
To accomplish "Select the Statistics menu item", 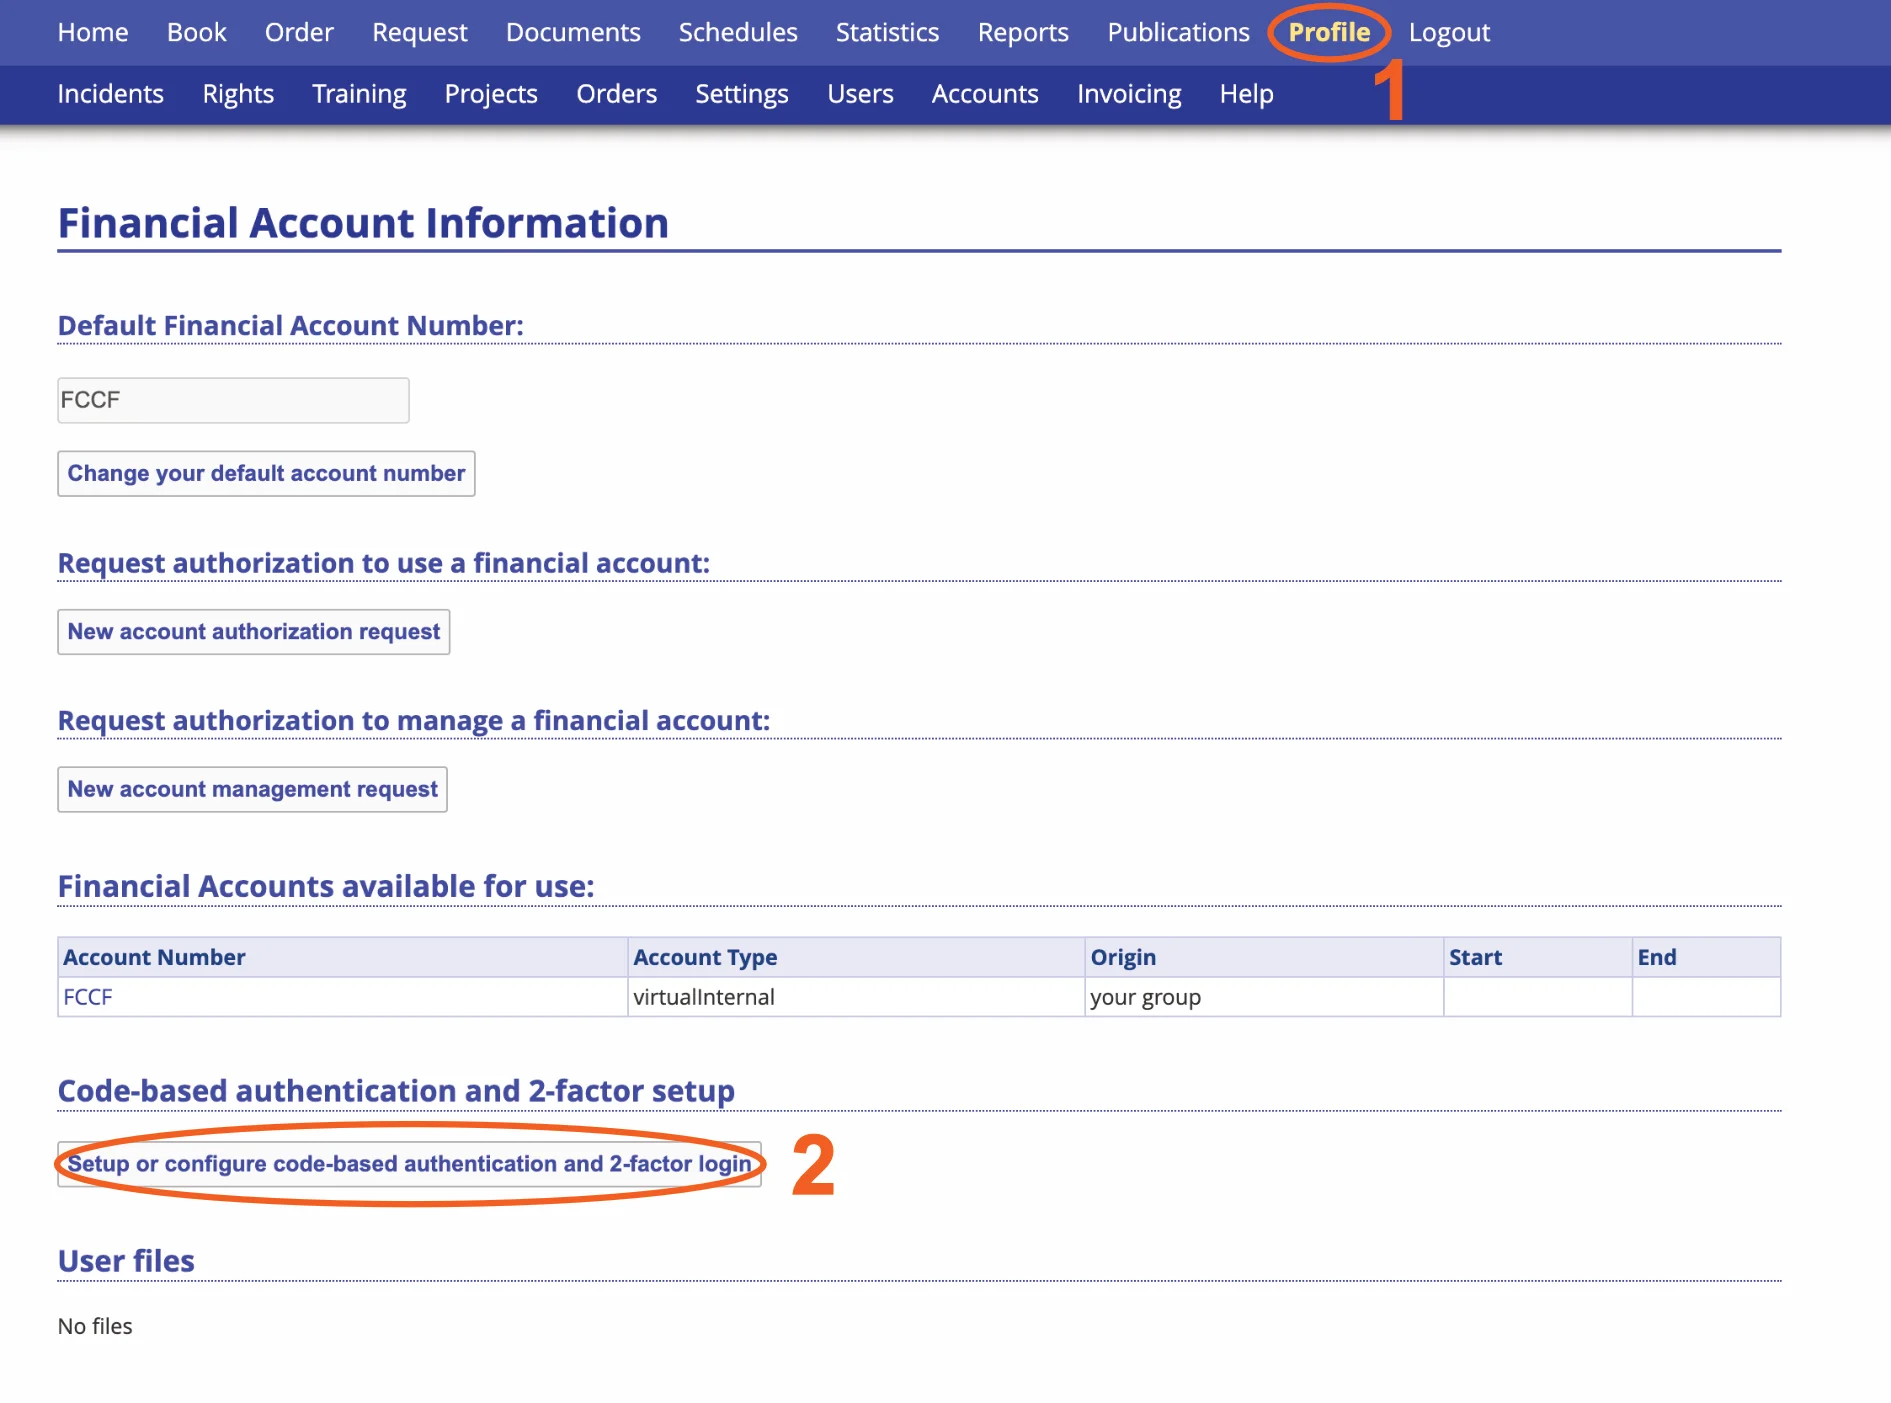I will click(x=887, y=32).
